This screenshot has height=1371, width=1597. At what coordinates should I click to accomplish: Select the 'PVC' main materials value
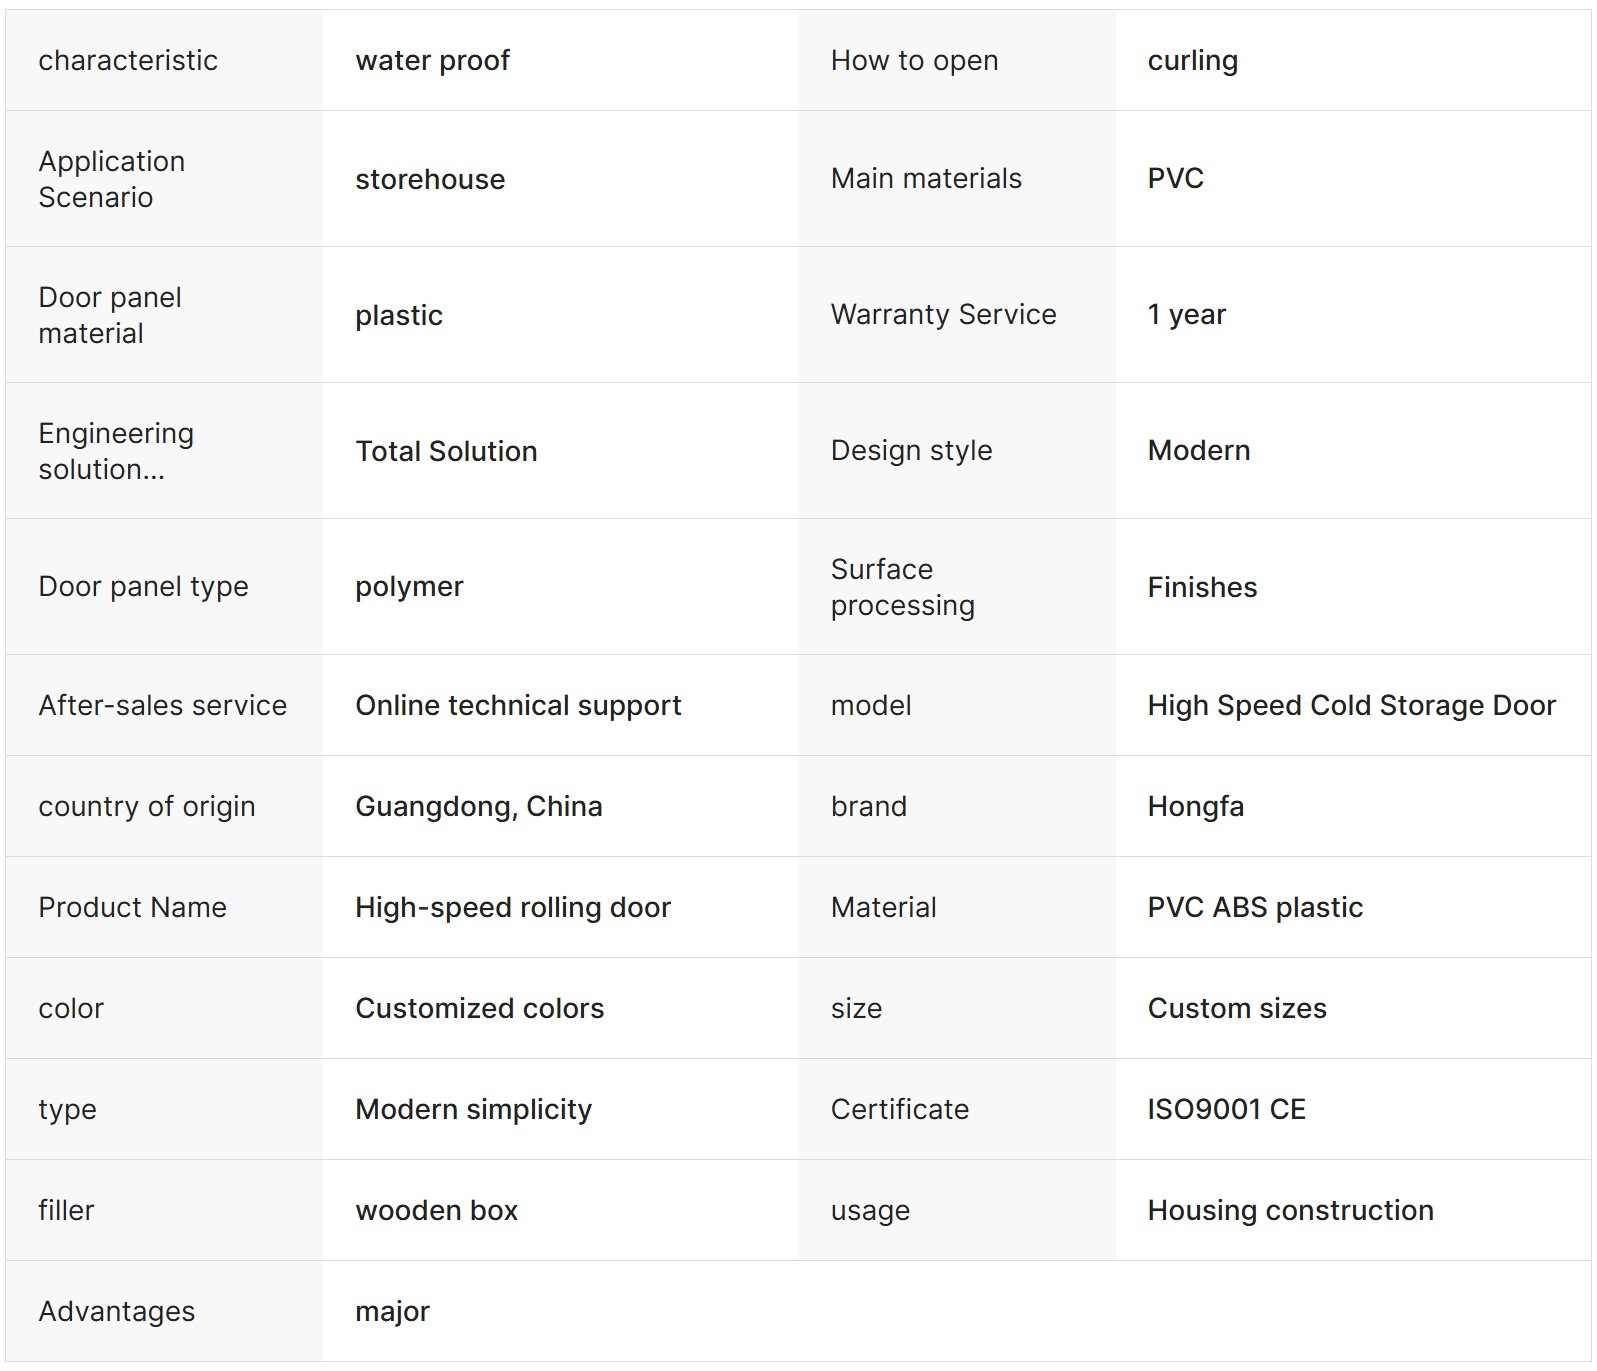pos(1175,178)
